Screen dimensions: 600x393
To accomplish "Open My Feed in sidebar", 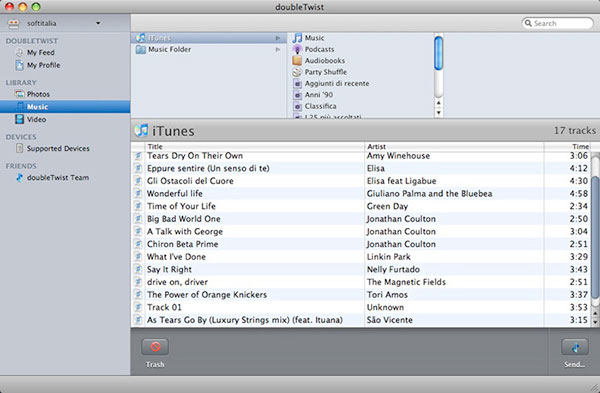I will [41, 52].
